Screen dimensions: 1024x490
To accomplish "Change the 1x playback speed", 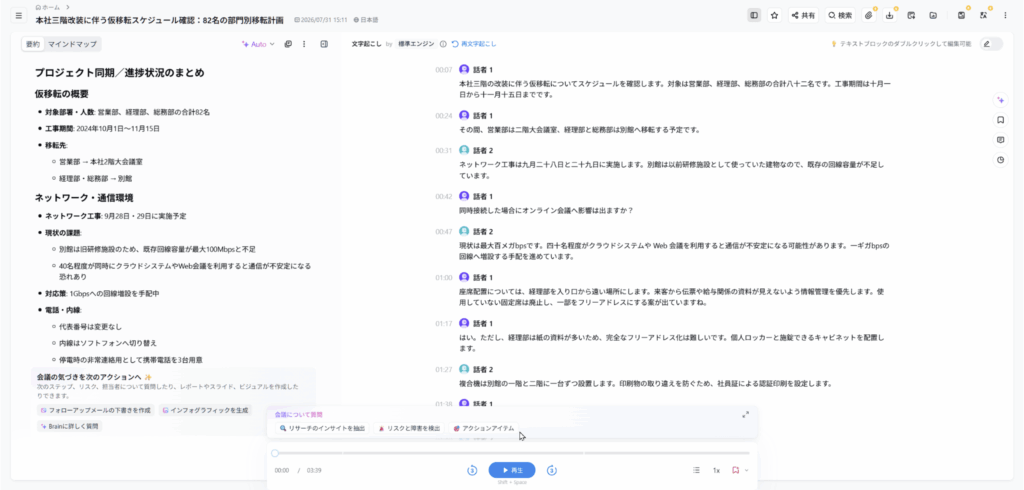I will tap(716, 470).
